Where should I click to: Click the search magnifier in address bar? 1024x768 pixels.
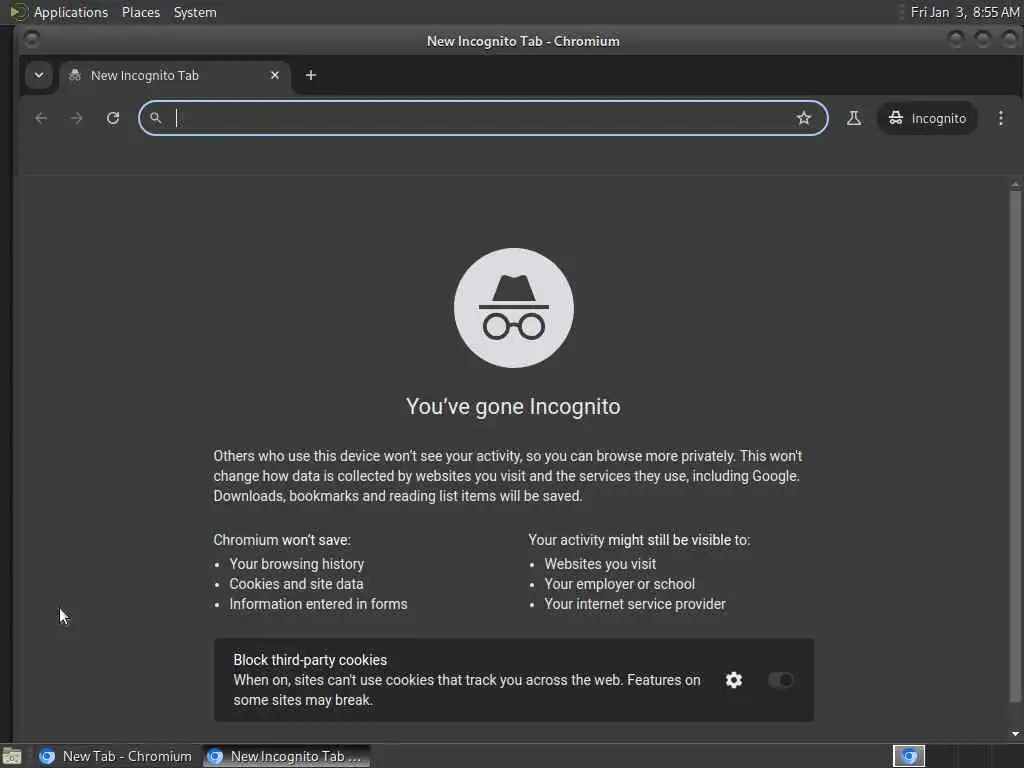tap(155, 118)
